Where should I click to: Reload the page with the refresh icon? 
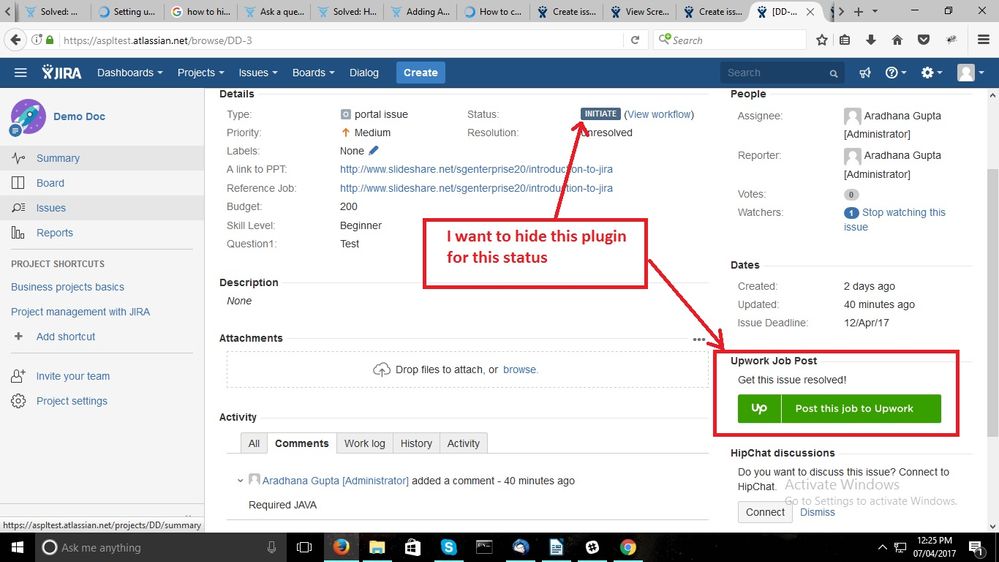point(635,40)
